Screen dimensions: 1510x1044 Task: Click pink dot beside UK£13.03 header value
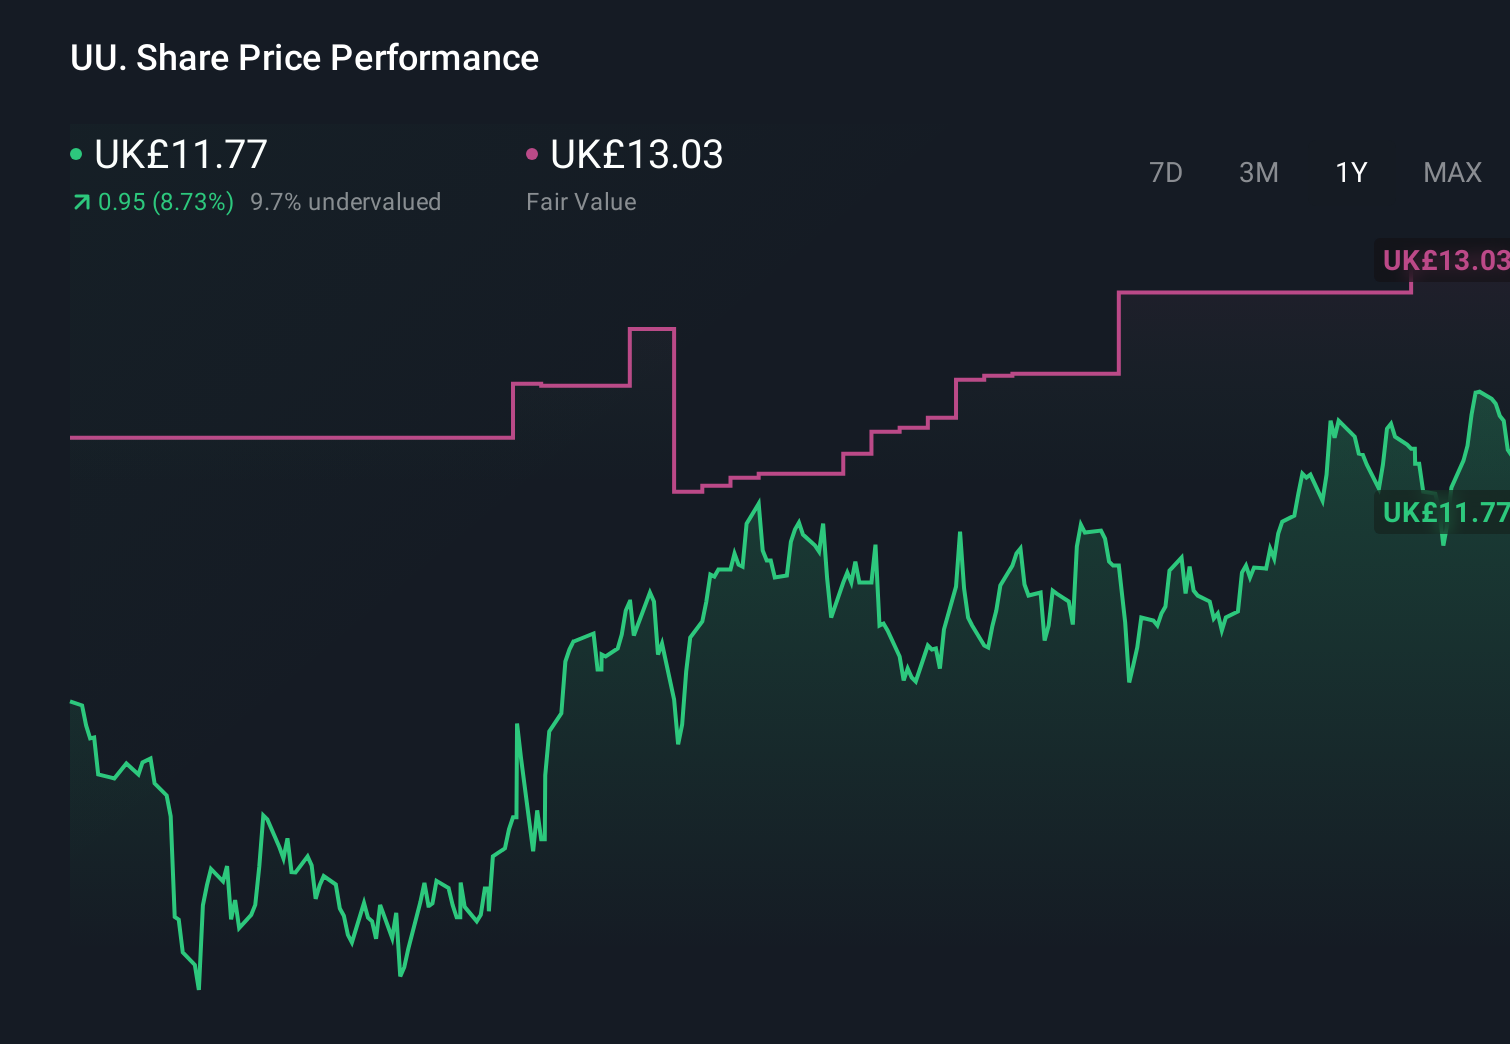coord(532,154)
